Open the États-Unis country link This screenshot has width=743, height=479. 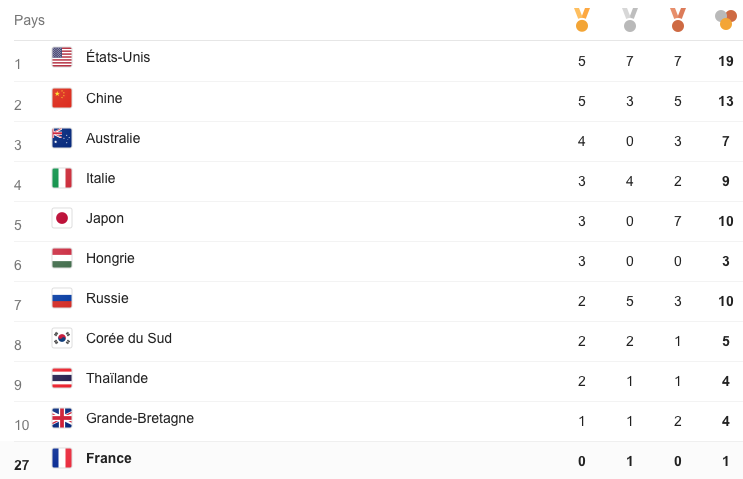[118, 58]
